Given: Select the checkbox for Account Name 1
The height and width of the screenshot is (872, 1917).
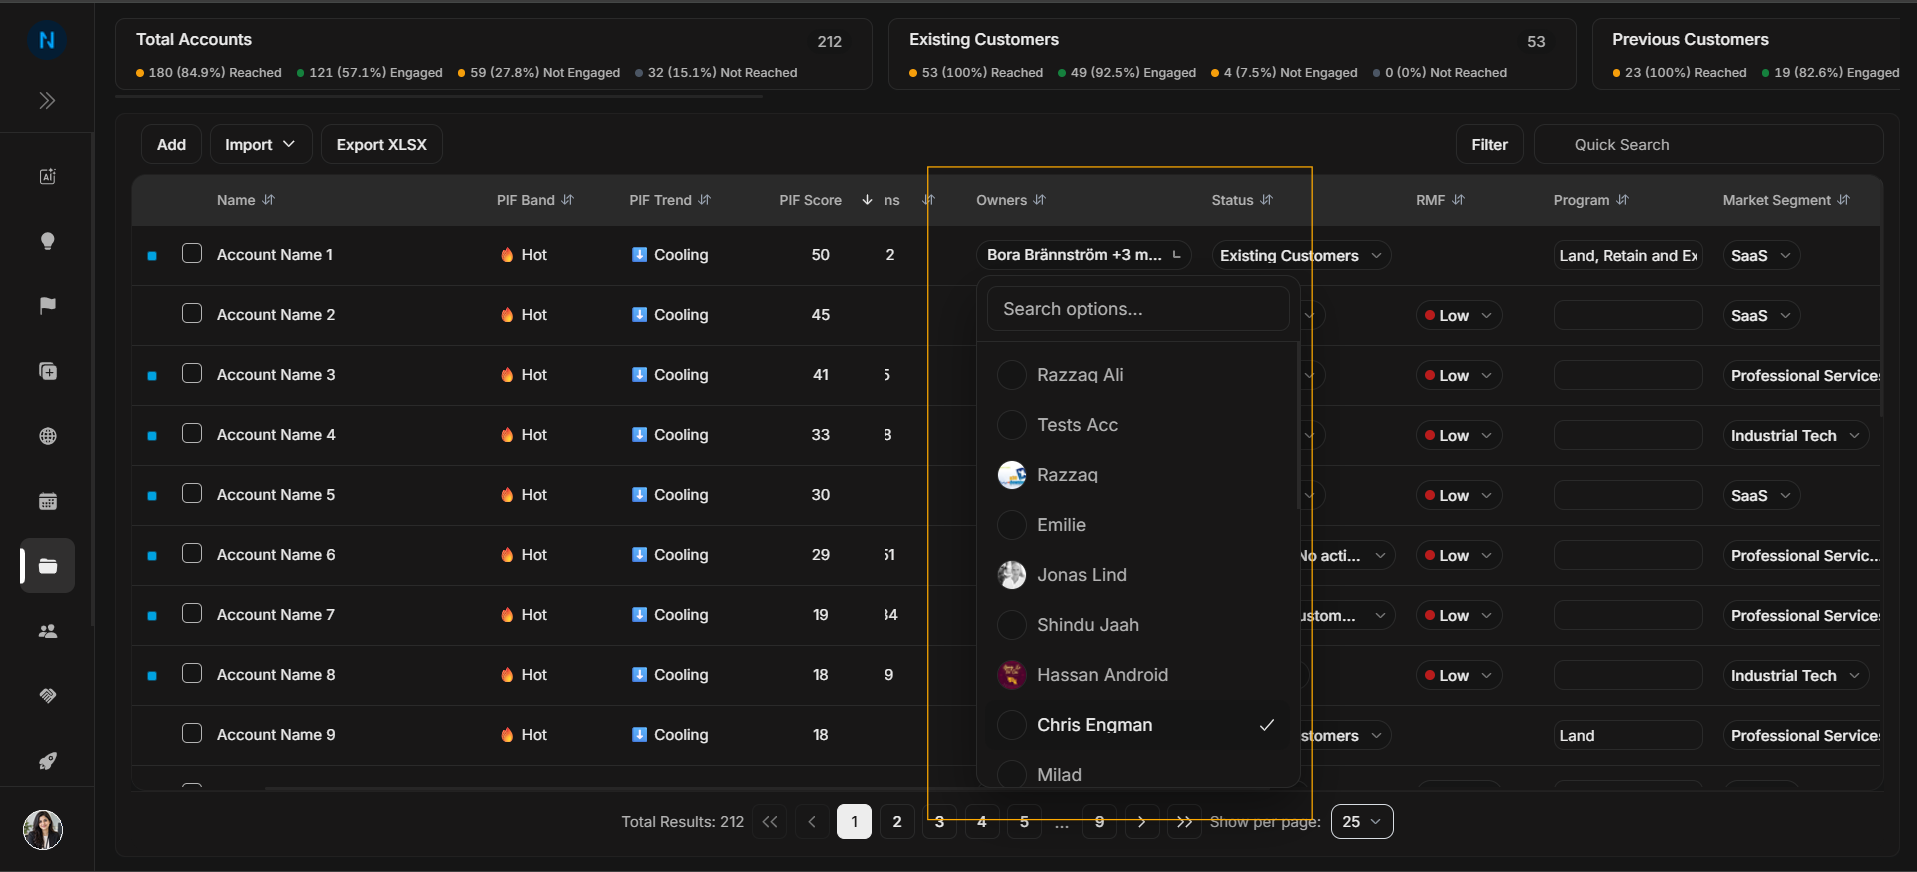Looking at the screenshot, I should [x=192, y=254].
